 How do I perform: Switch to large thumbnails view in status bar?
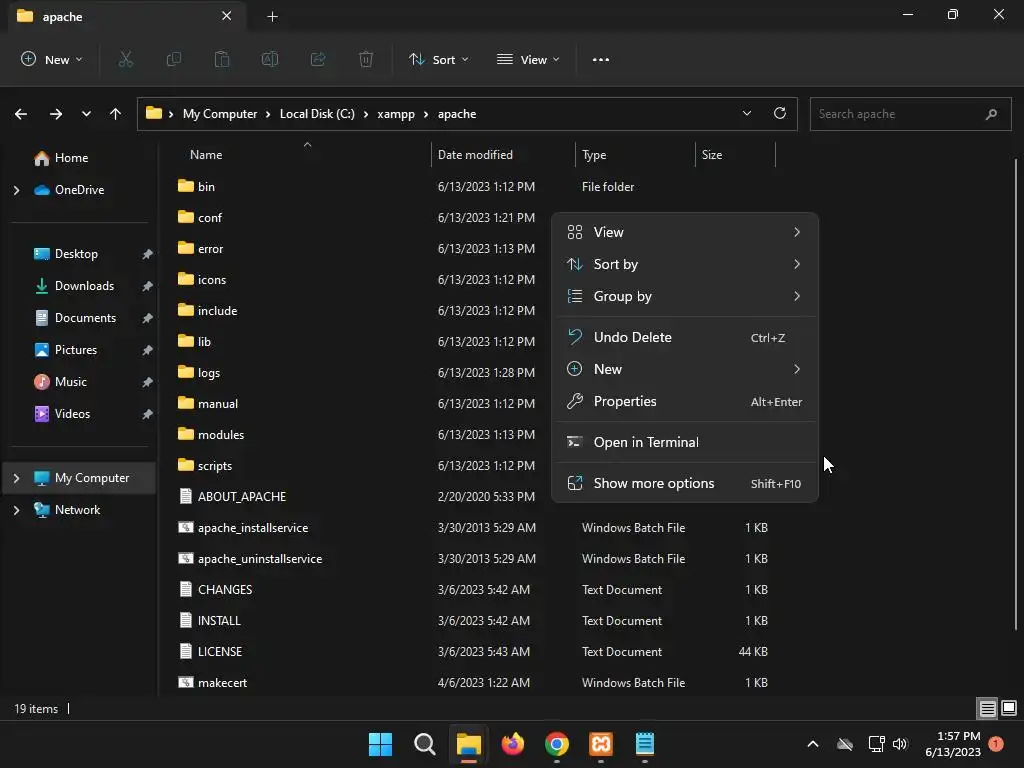pyautogui.click(x=1009, y=708)
